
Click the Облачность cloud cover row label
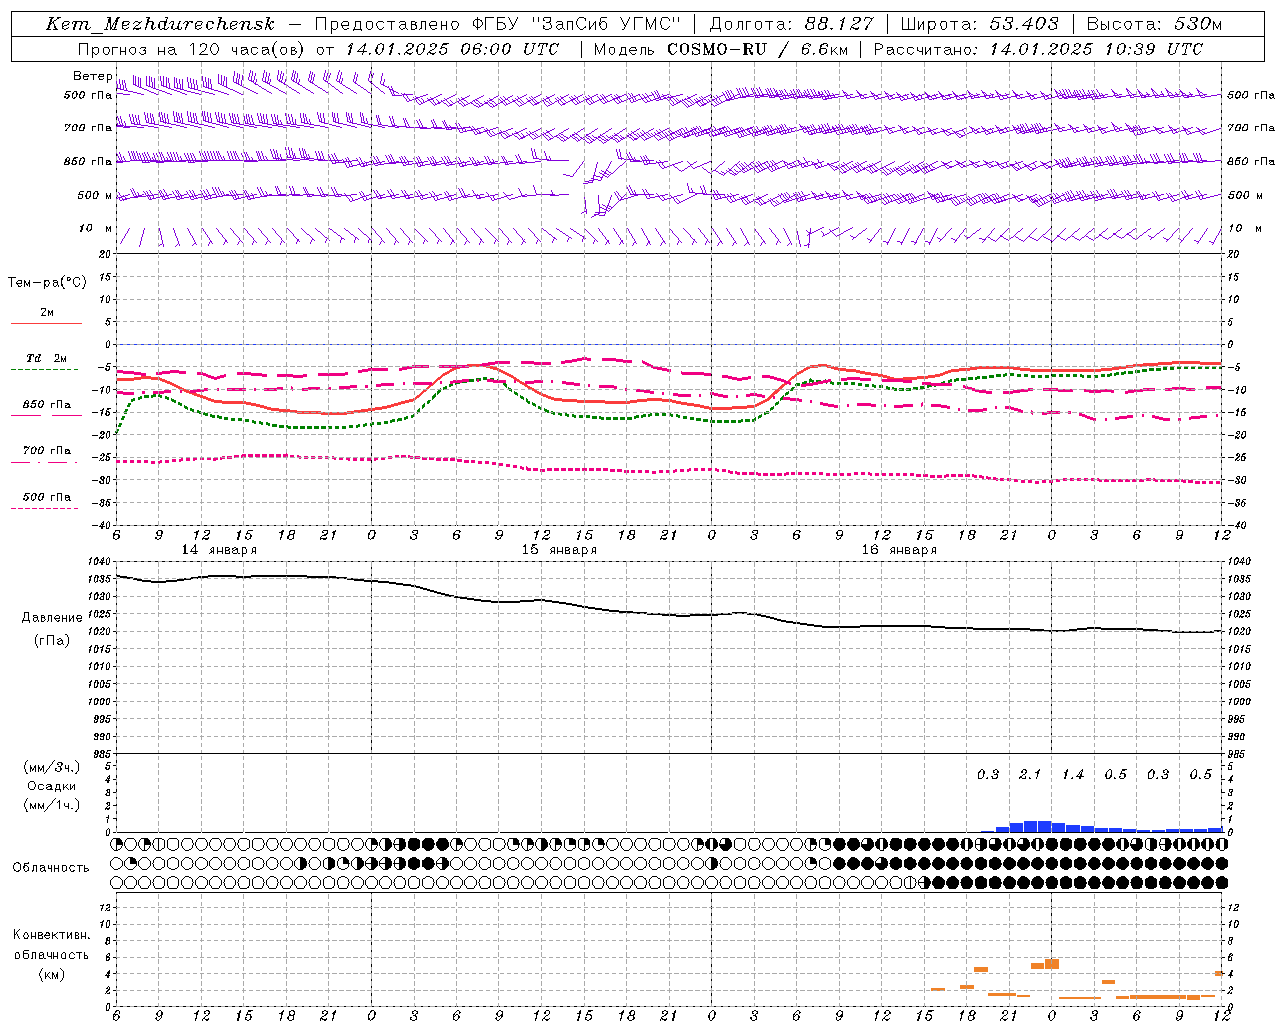tap(51, 867)
